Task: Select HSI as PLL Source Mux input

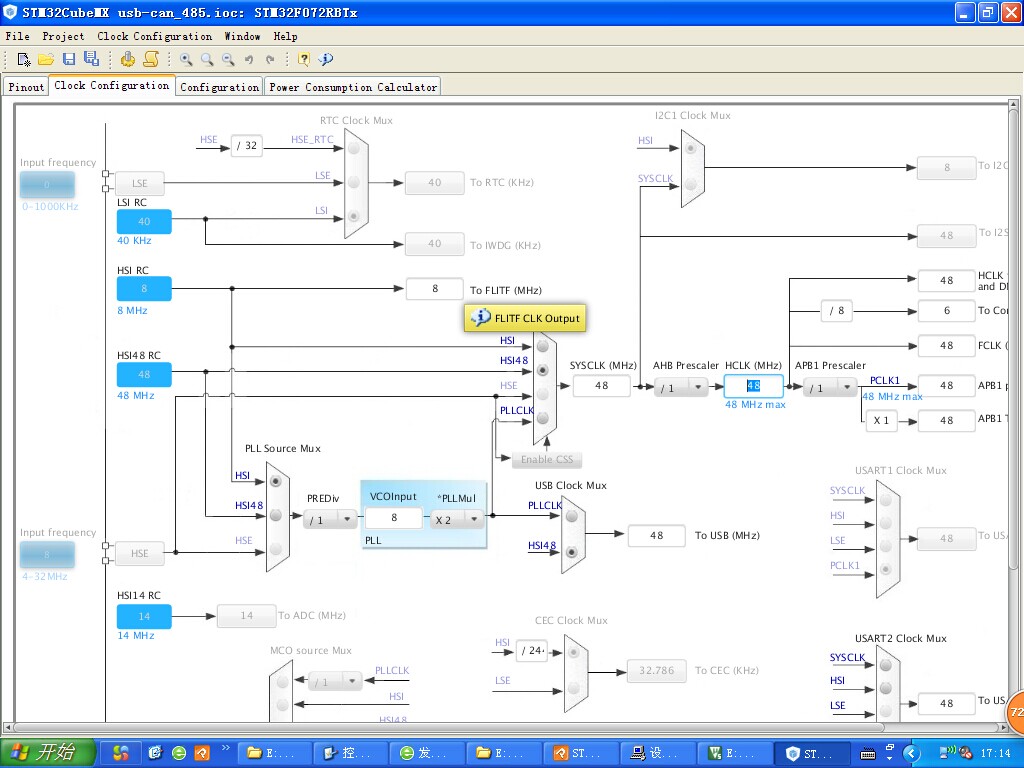Action: [x=276, y=481]
